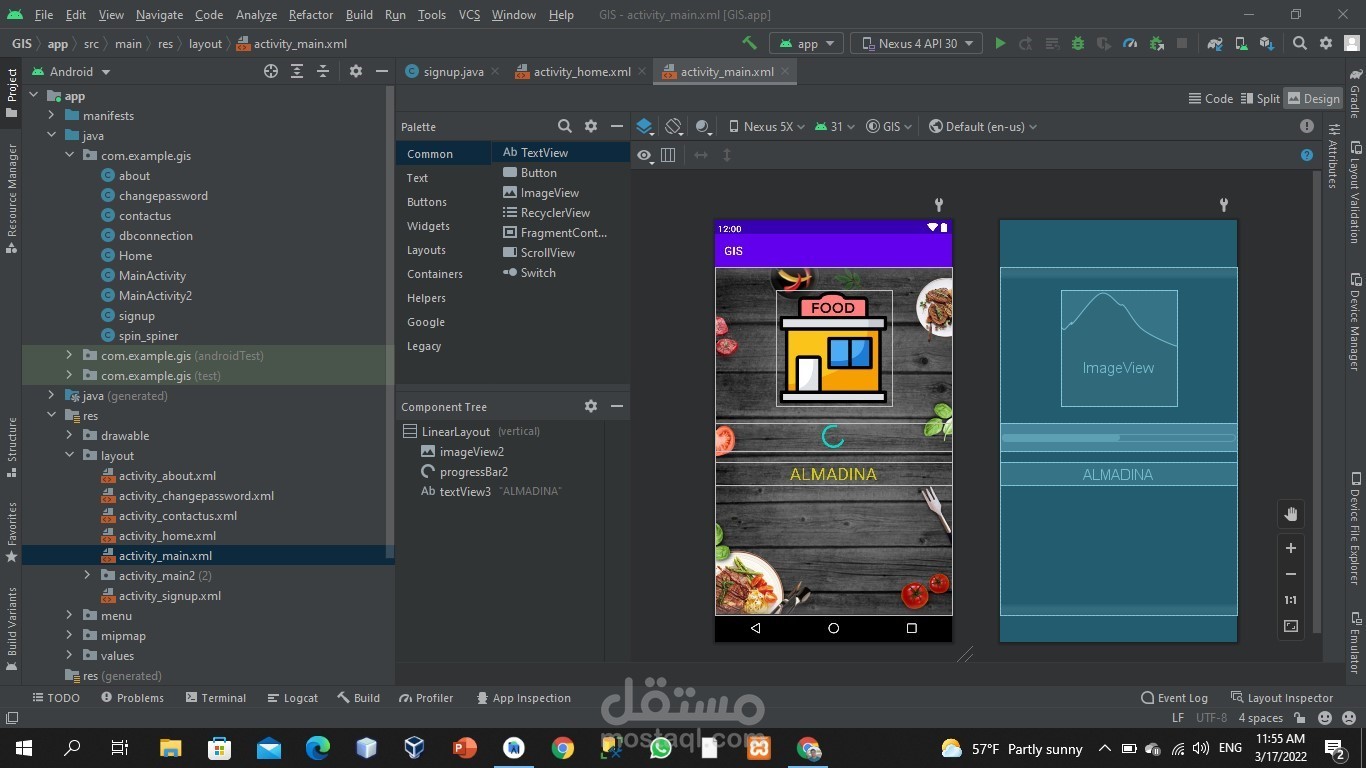Zoom to fit the design canvas
Viewport: 1366px width, 768px height.
point(1291,626)
